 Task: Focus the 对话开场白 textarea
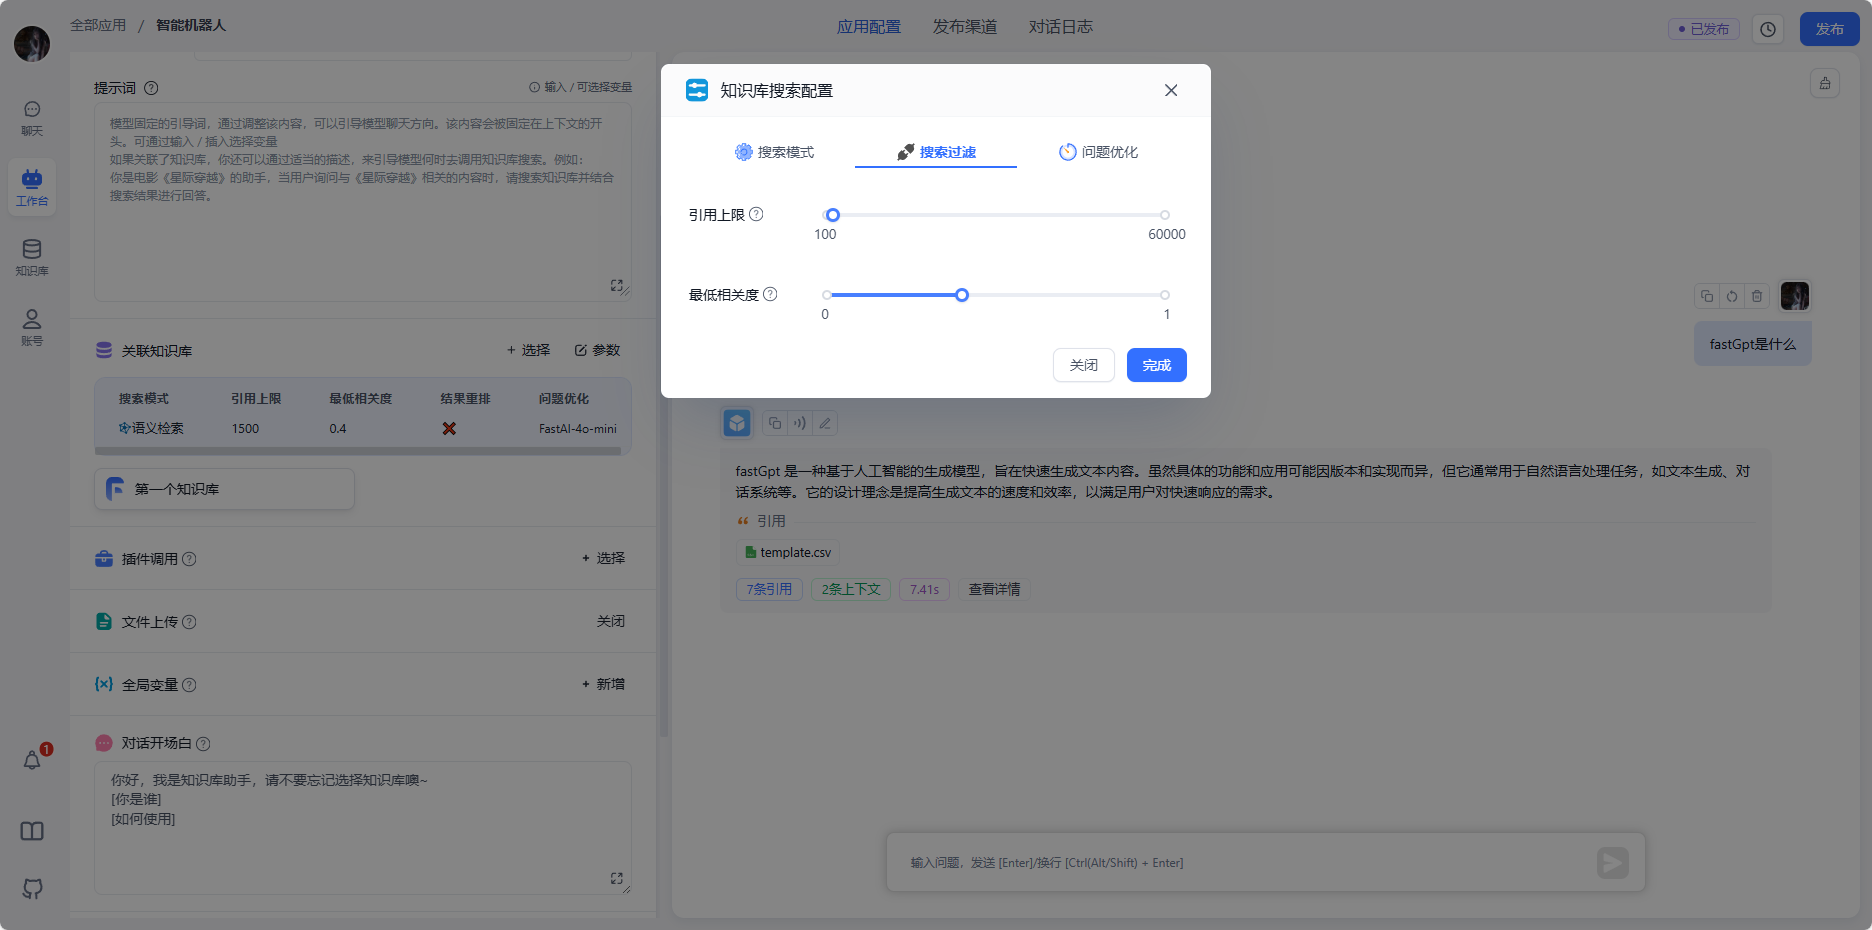[363, 827]
